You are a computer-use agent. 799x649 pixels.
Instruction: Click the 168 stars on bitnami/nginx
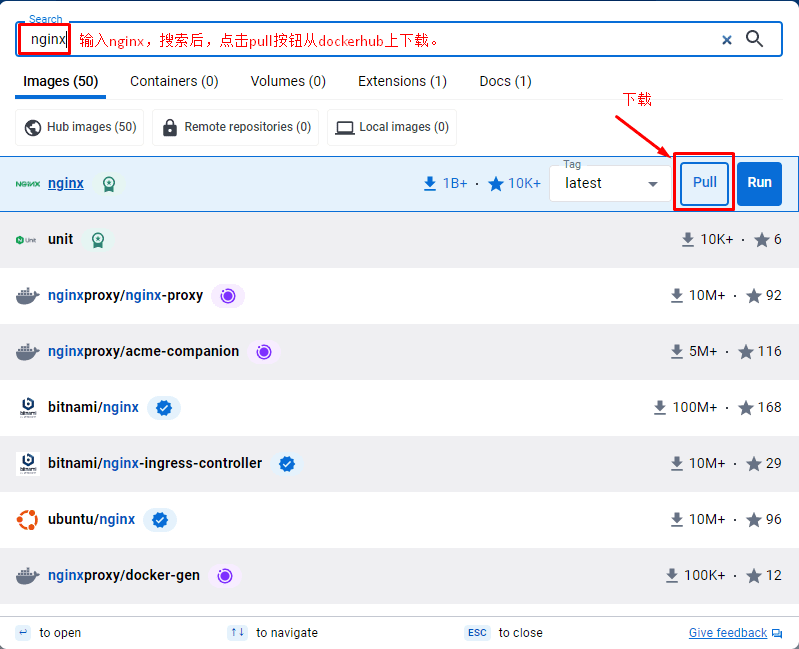pyautogui.click(x=769, y=408)
